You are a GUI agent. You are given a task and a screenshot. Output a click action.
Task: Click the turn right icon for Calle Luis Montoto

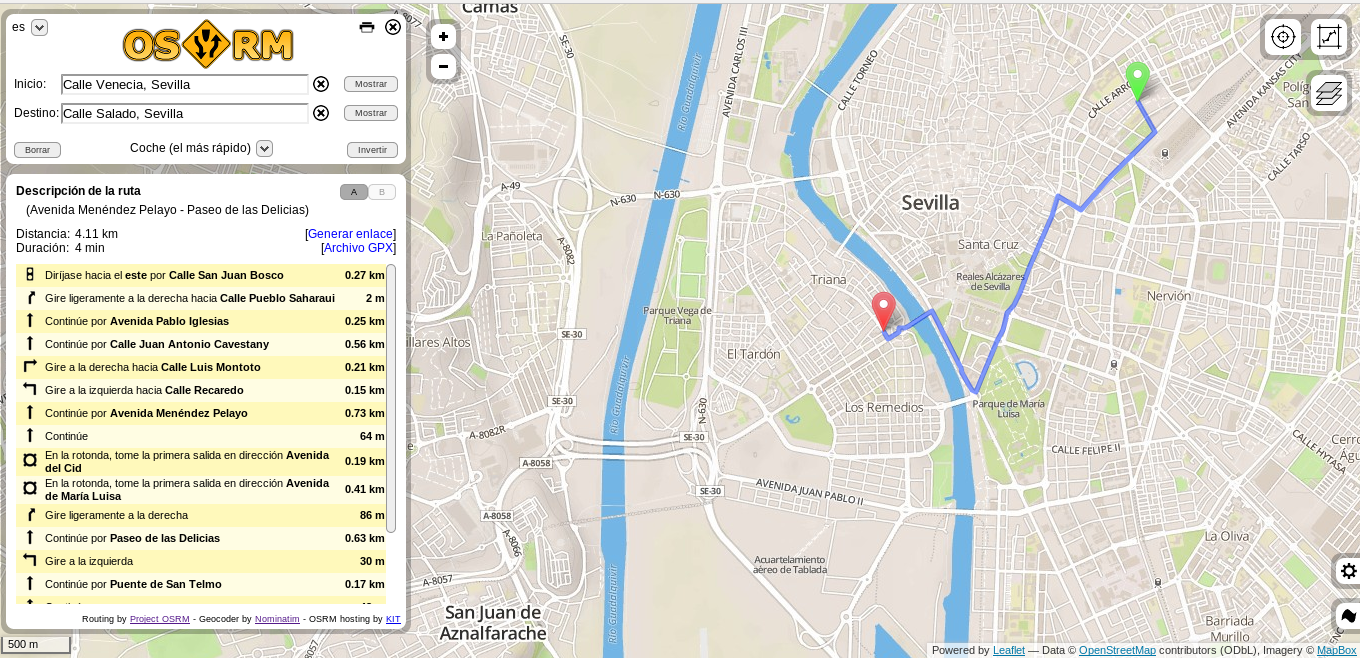[x=30, y=367]
